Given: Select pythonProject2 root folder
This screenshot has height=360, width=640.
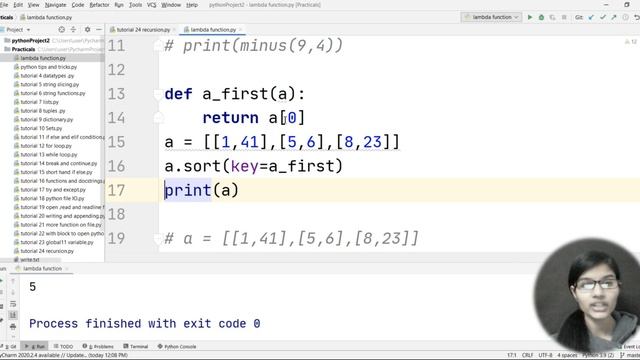Looking at the screenshot, I should click(x=31, y=41).
